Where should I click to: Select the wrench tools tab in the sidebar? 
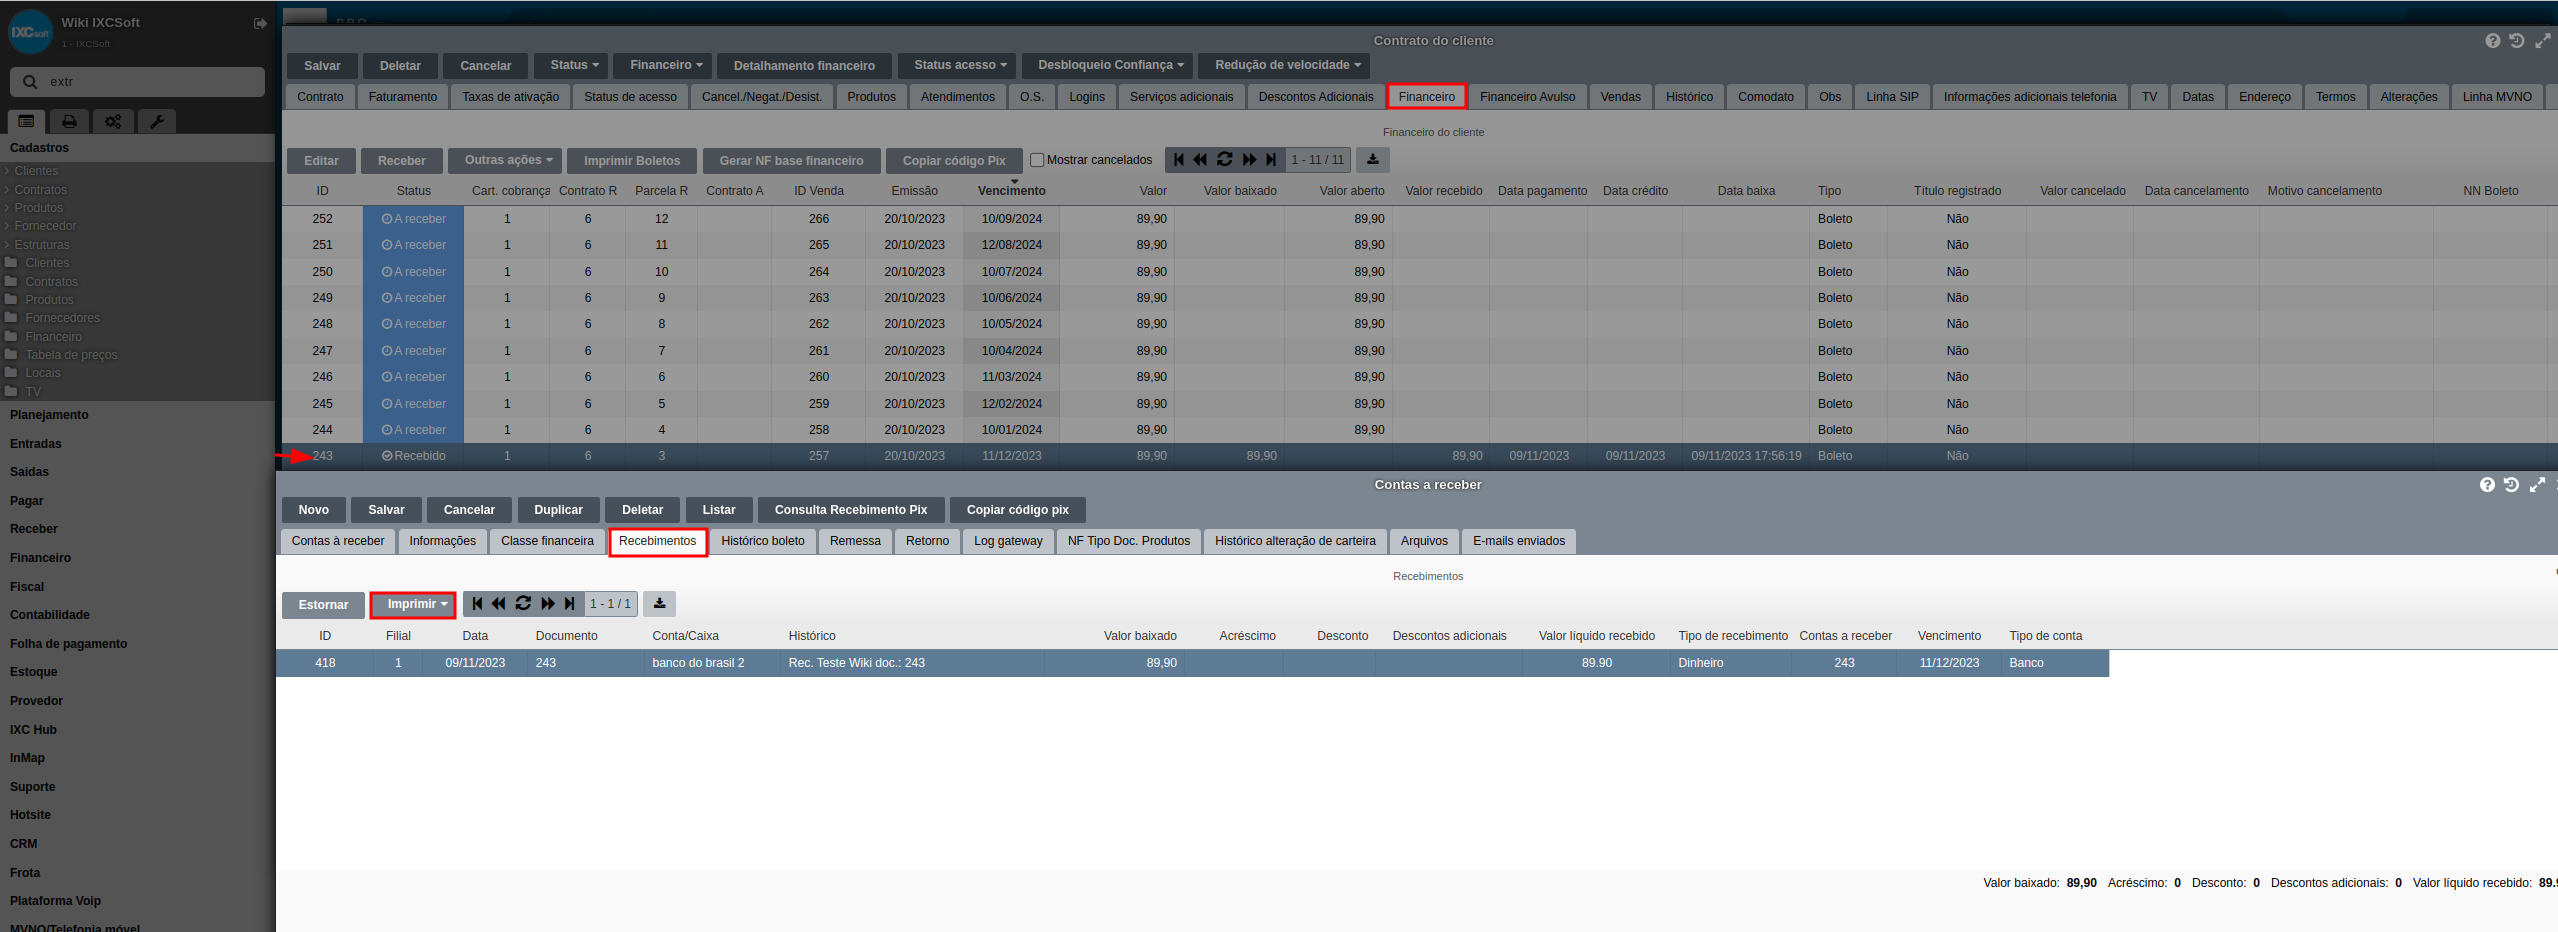coord(157,121)
